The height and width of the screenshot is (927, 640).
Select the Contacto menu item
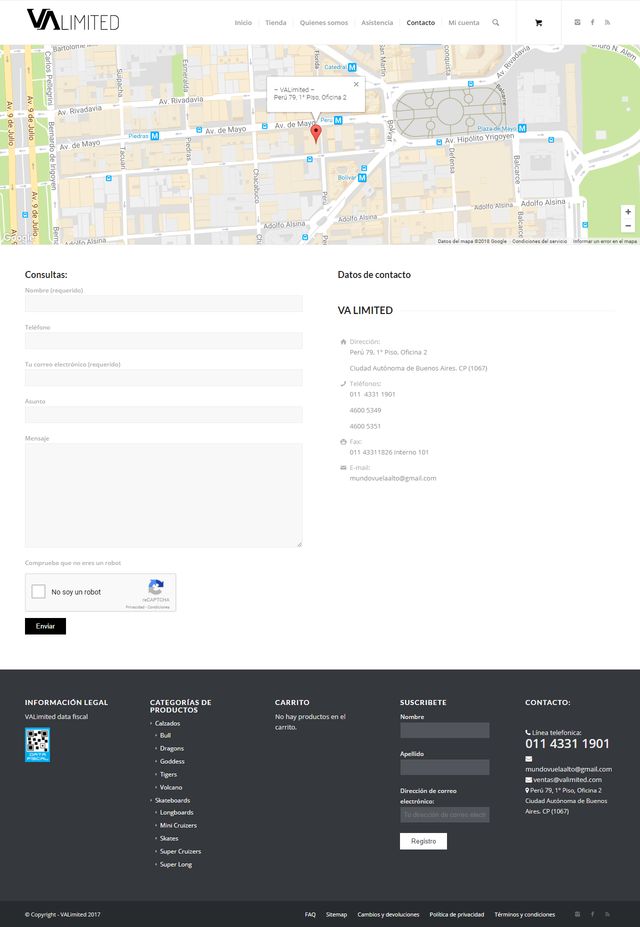421,22
